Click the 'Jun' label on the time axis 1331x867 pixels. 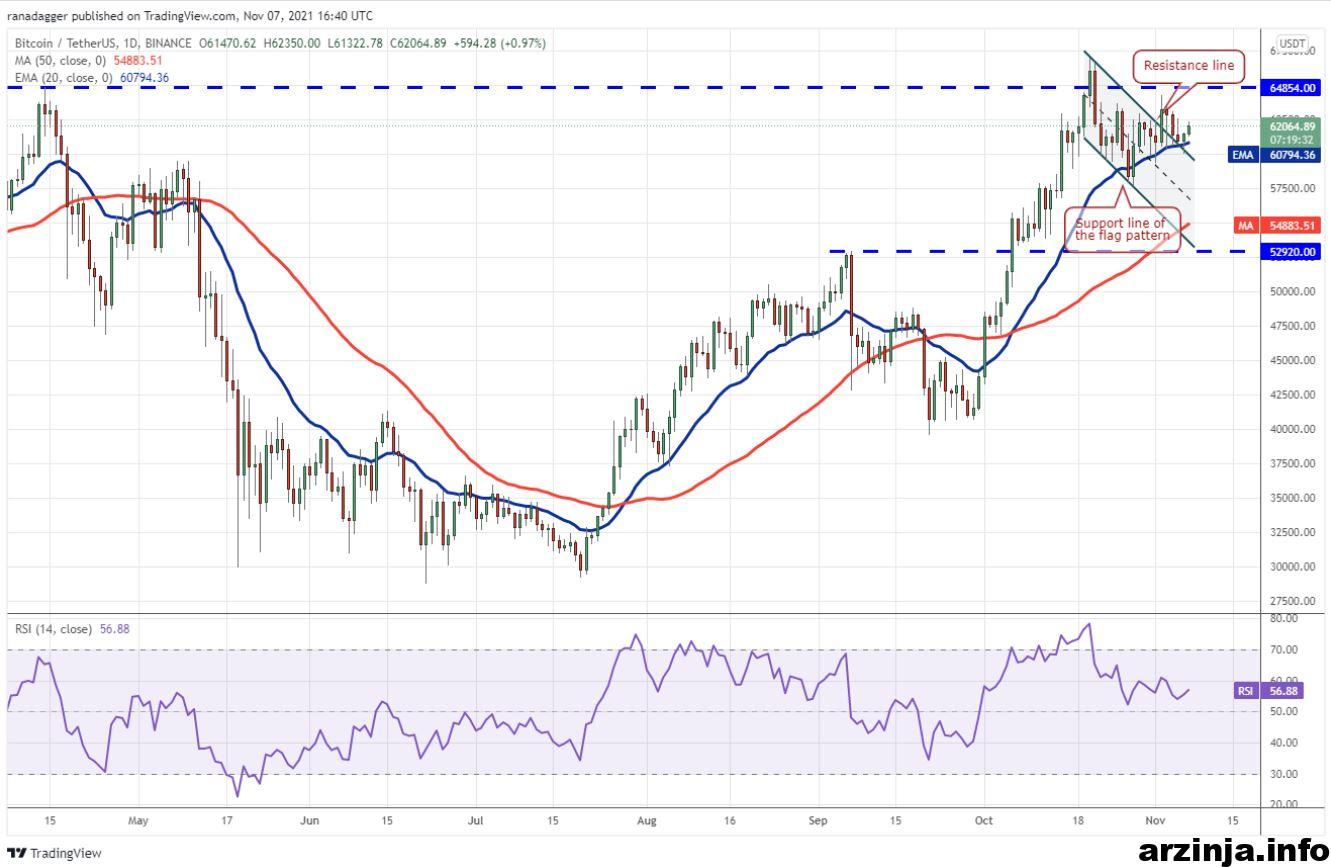(310, 820)
